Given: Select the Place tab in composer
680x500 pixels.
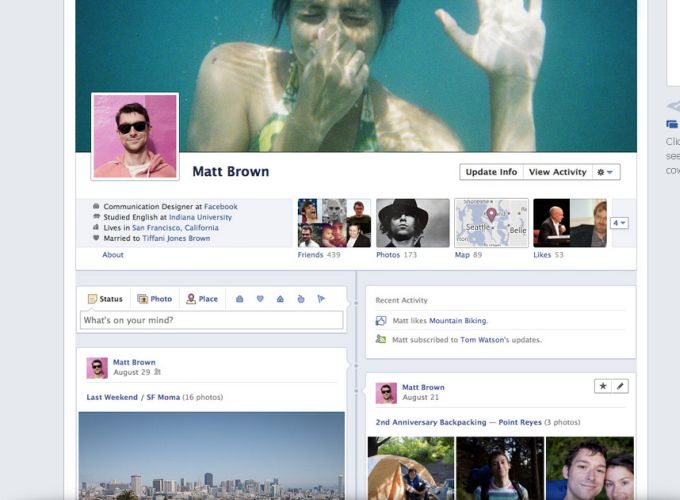Looking at the screenshot, I should tap(202, 299).
